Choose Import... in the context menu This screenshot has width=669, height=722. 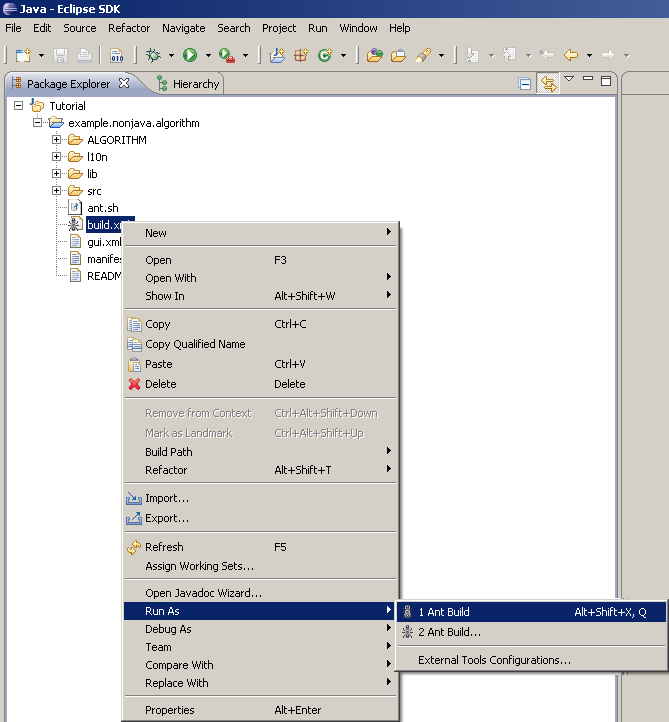click(261, 498)
